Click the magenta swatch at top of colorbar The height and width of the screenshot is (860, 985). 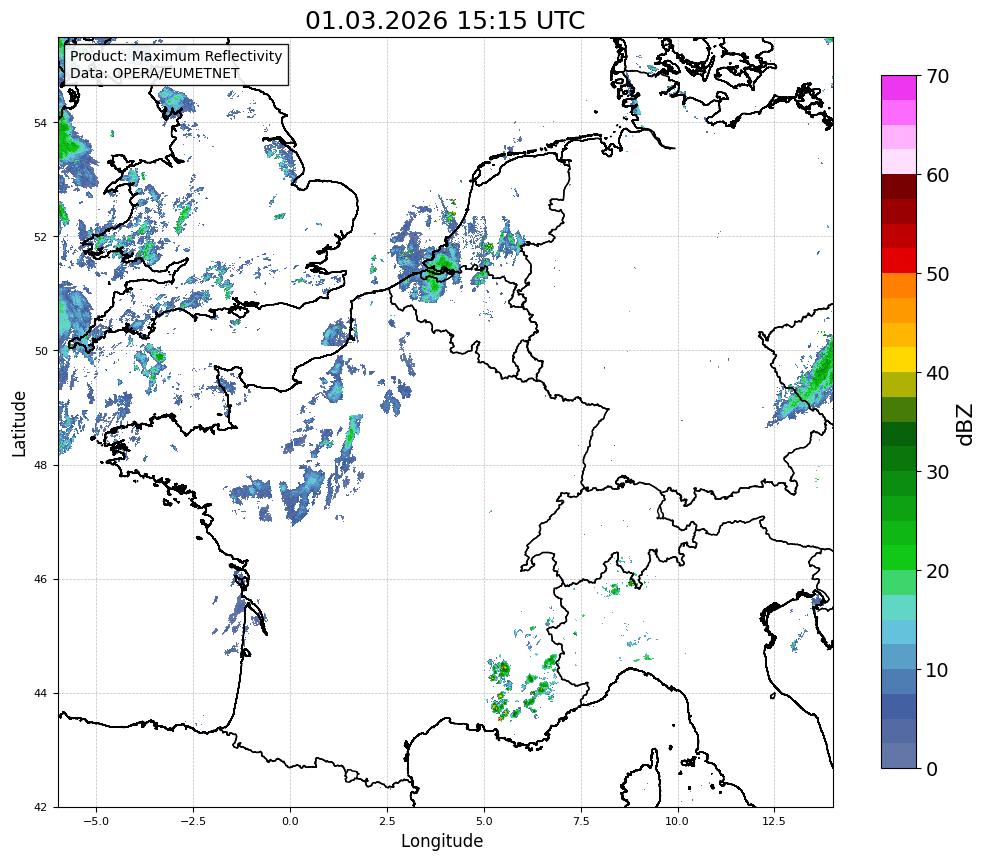tap(899, 88)
